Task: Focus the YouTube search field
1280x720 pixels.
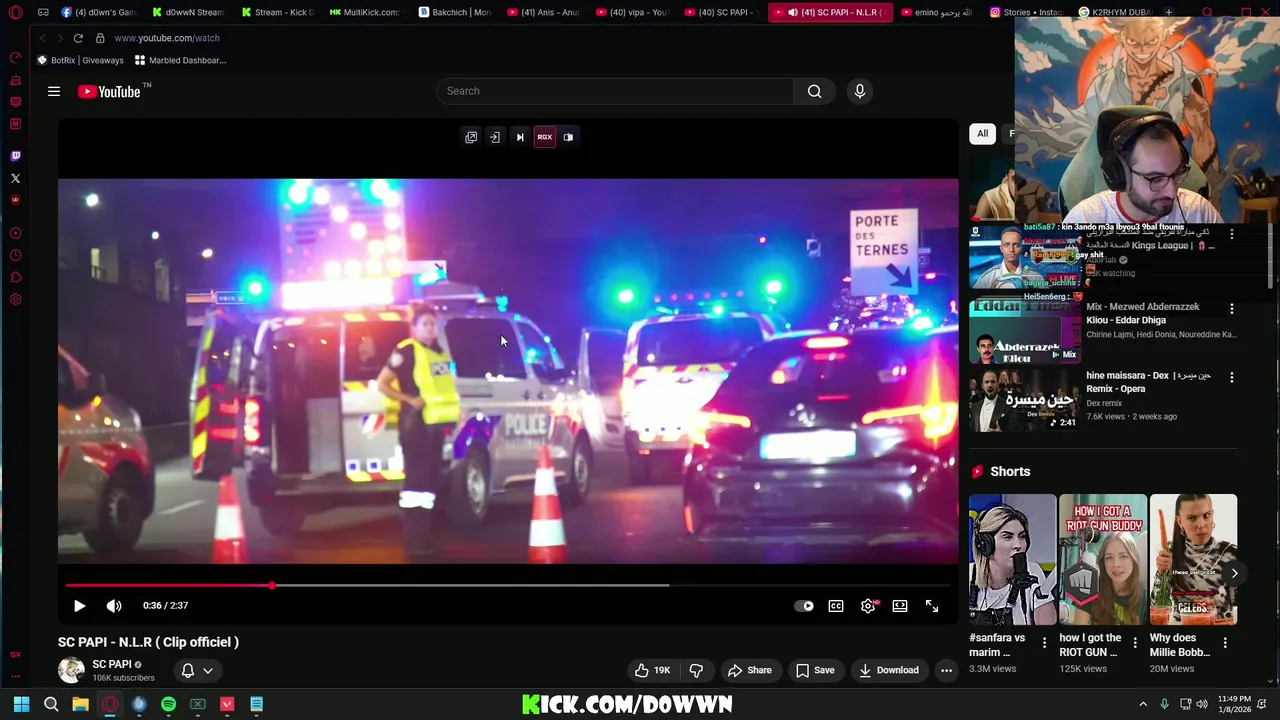Action: click(615, 91)
